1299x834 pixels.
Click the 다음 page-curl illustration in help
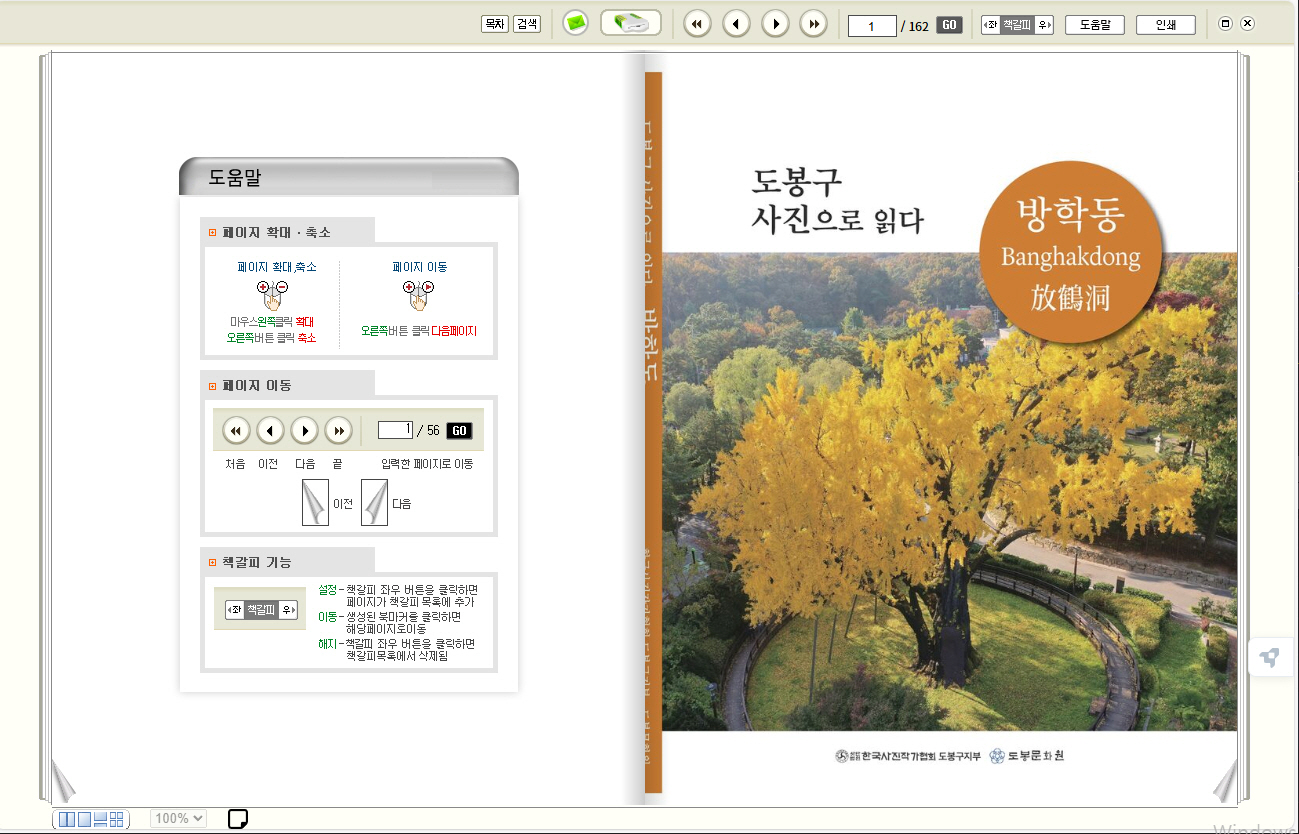pyautogui.click(x=374, y=502)
